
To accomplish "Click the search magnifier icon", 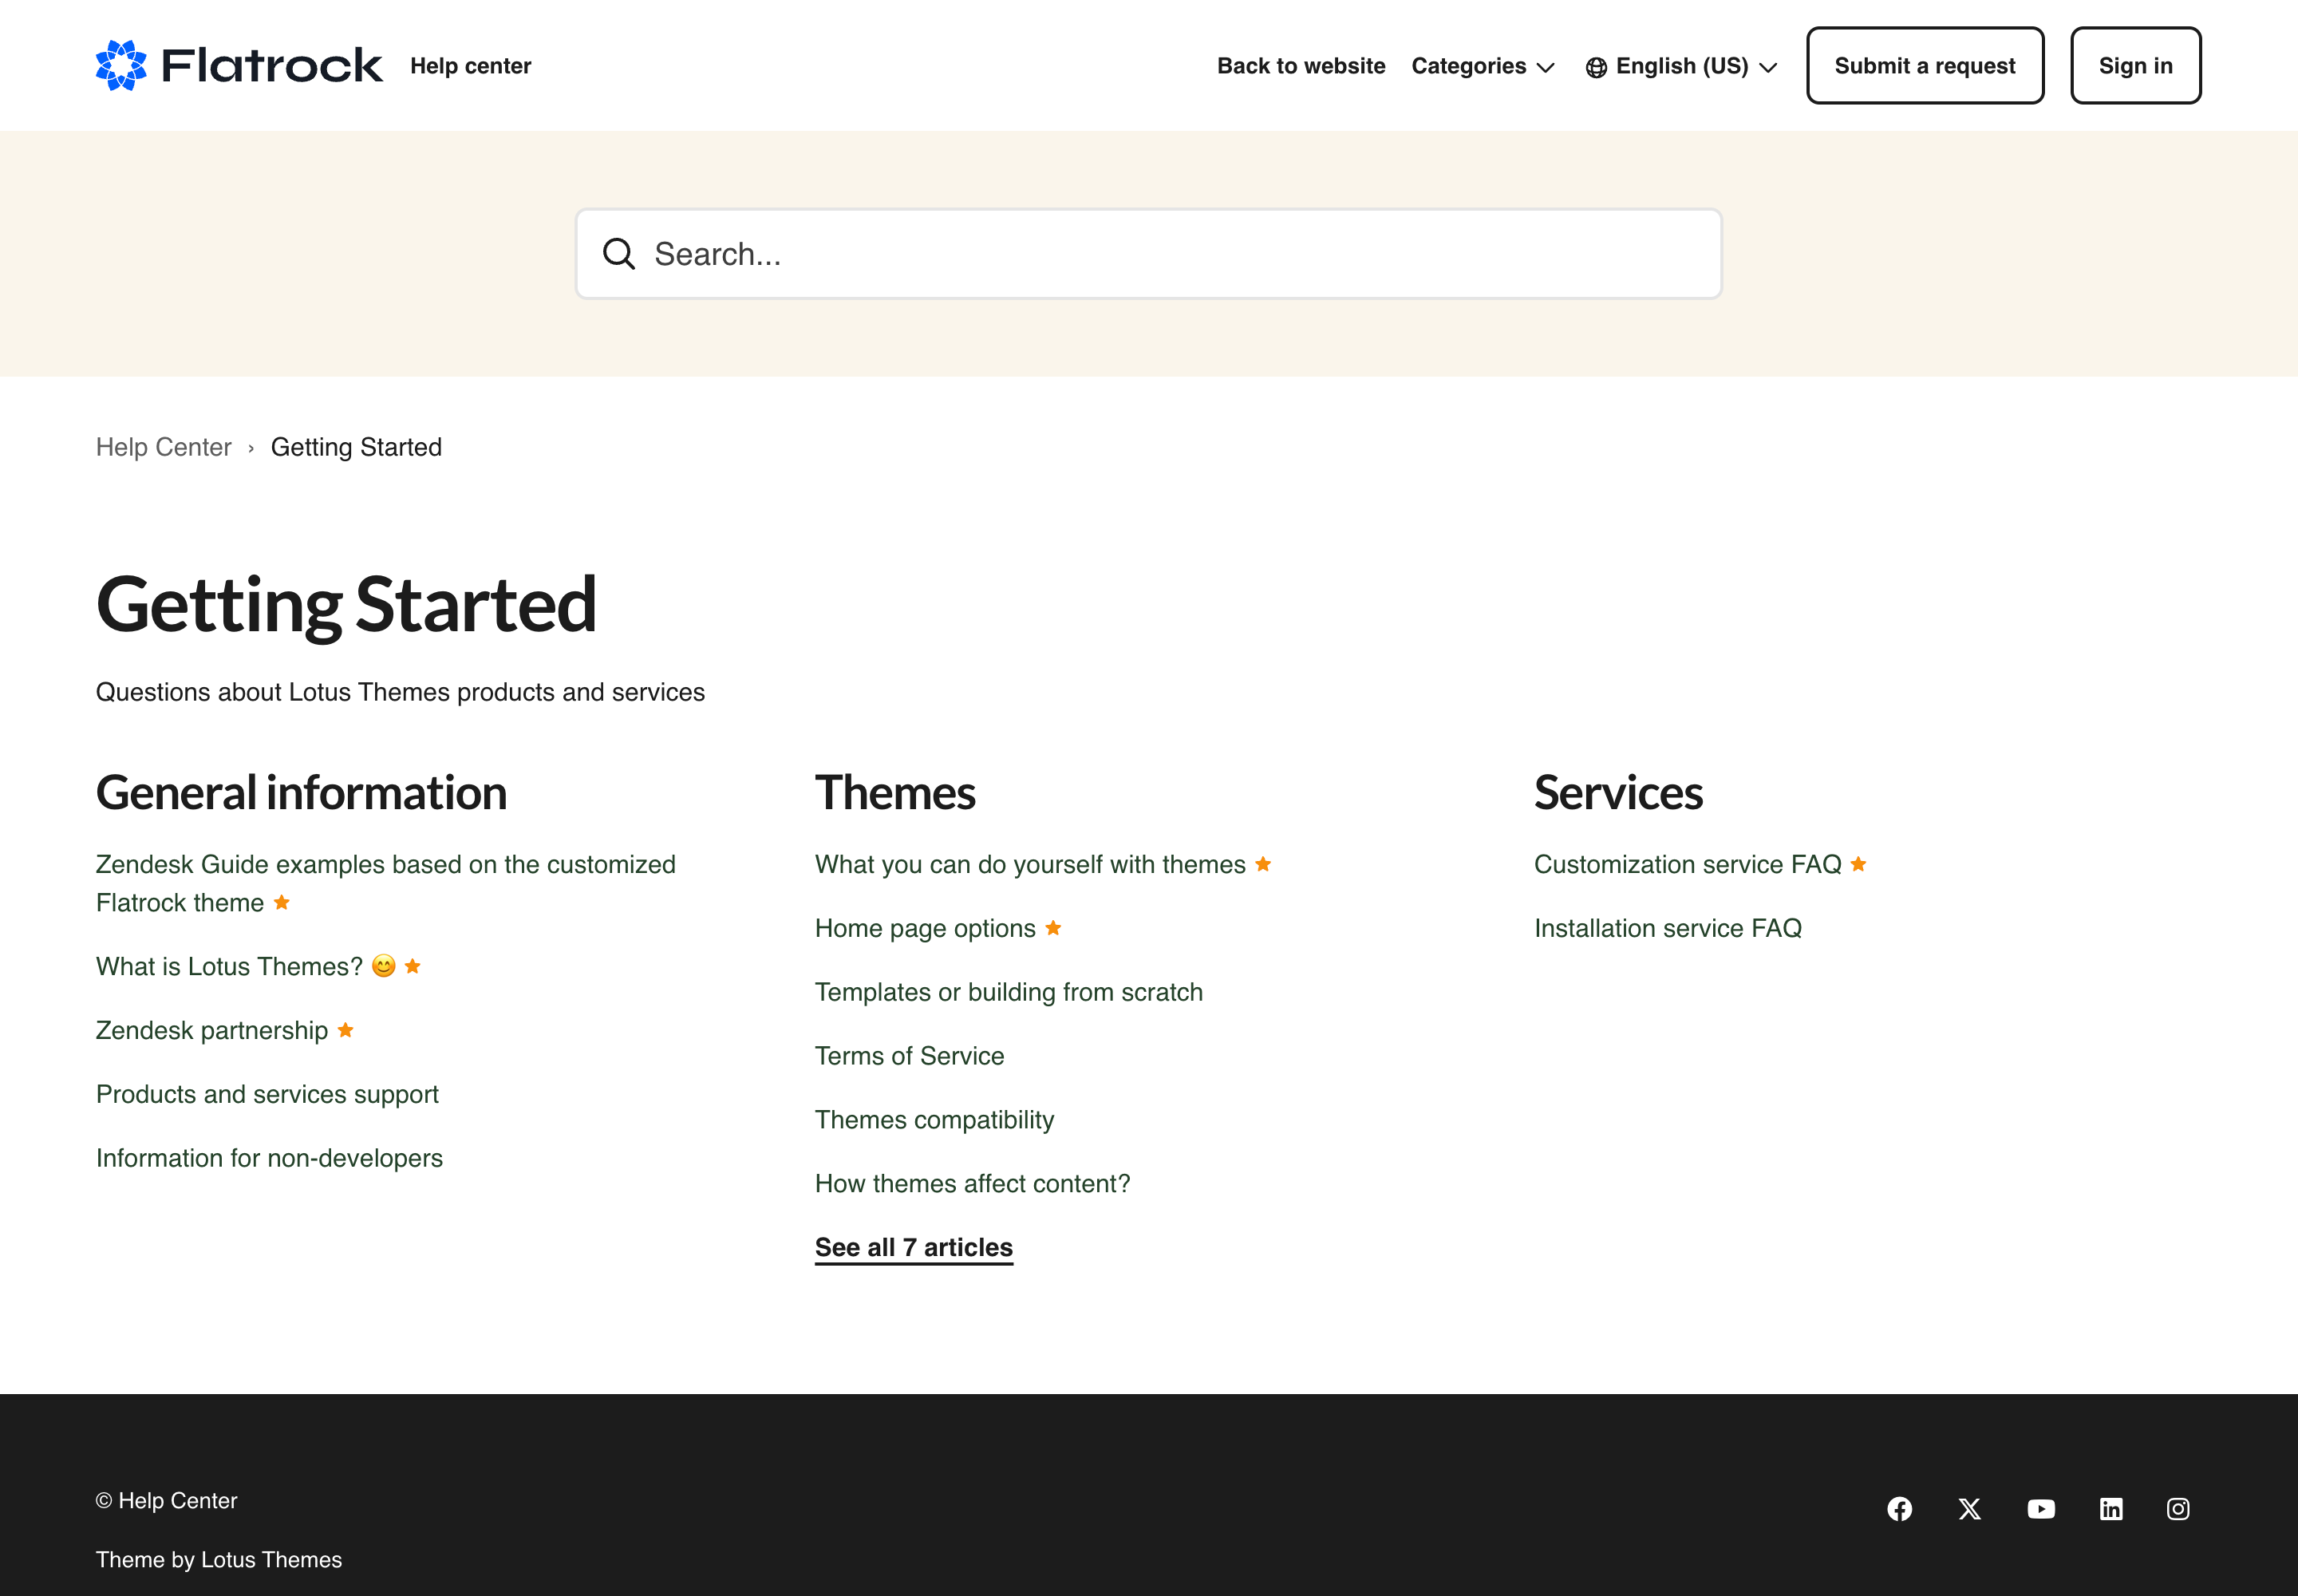I will (x=619, y=254).
